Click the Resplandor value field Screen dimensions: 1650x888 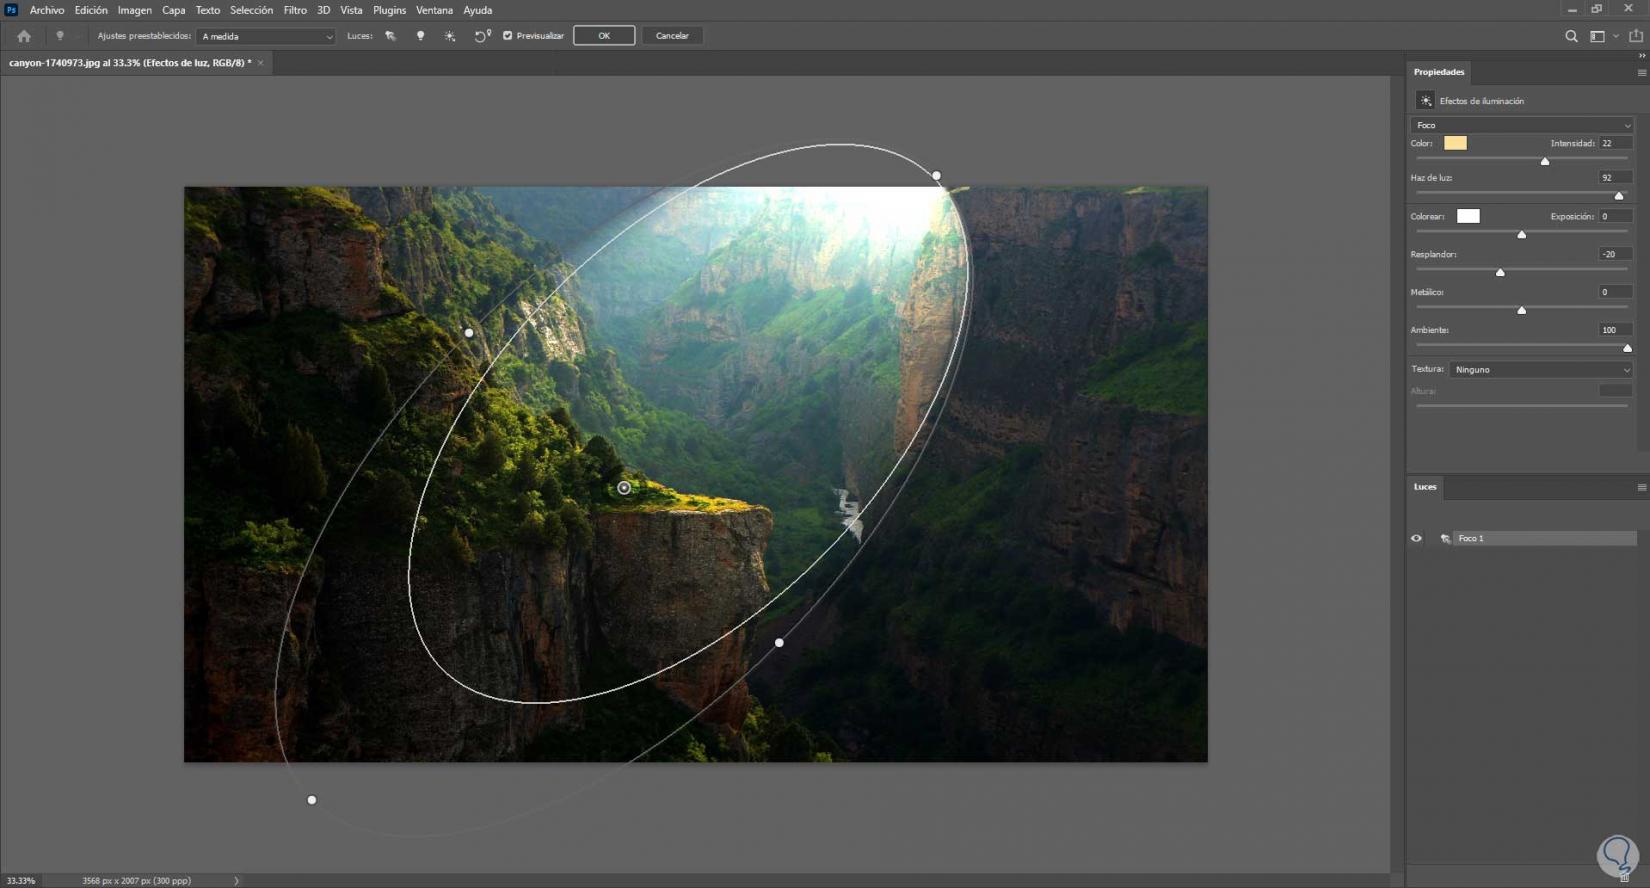click(1615, 254)
